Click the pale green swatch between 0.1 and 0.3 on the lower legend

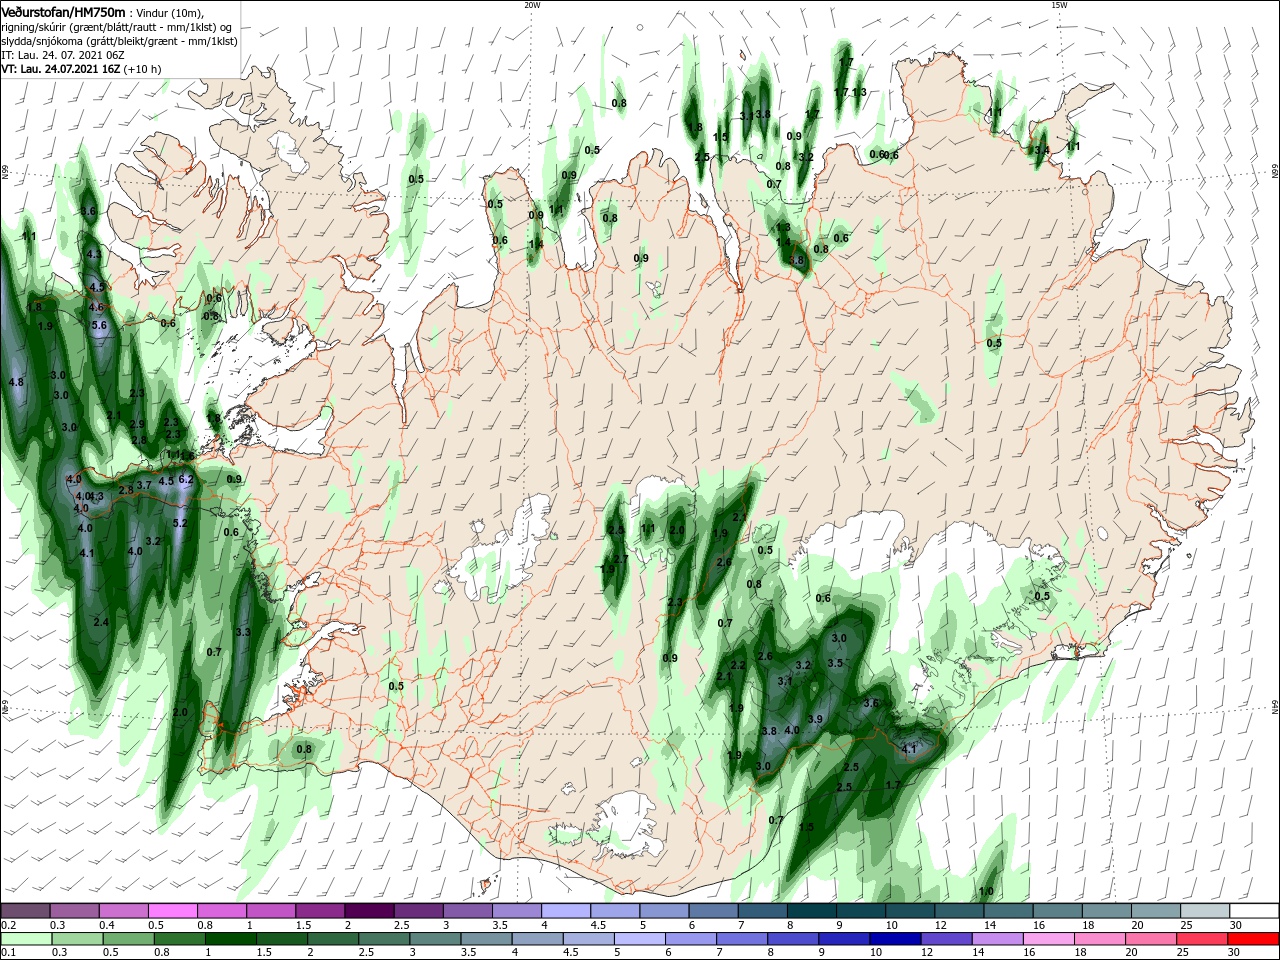point(26,939)
